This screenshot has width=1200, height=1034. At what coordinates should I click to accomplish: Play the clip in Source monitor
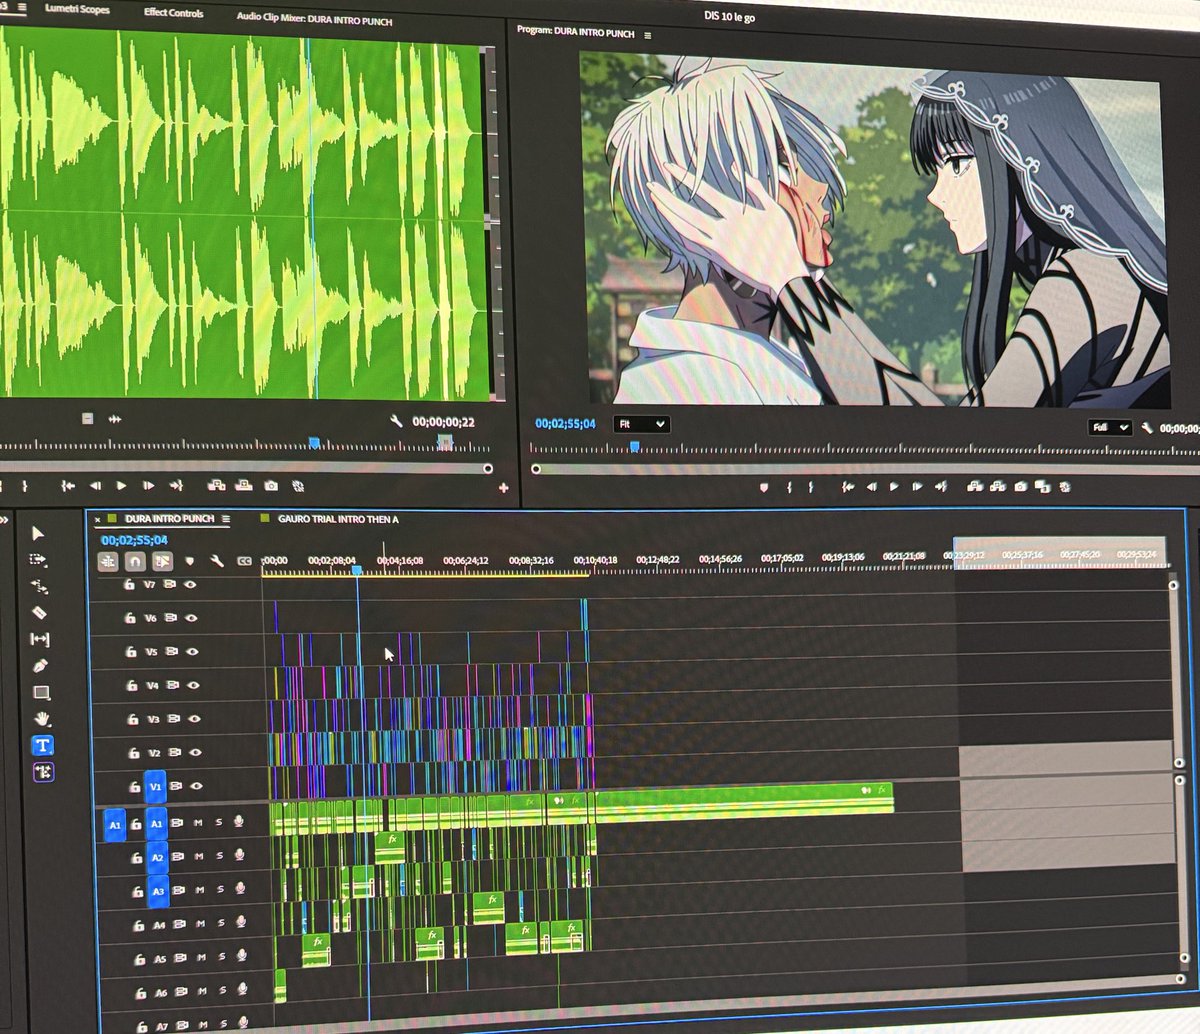tap(121, 486)
